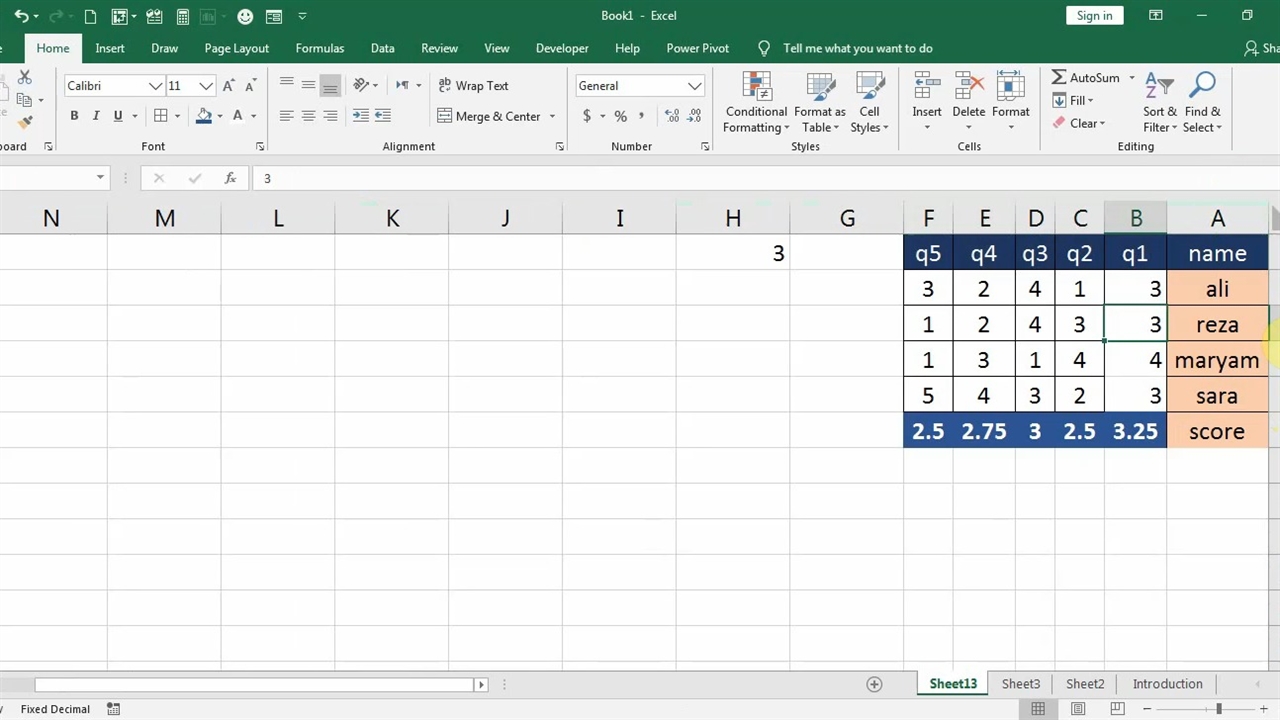
Task: Click the Insert function fx icon
Action: (x=230, y=178)
